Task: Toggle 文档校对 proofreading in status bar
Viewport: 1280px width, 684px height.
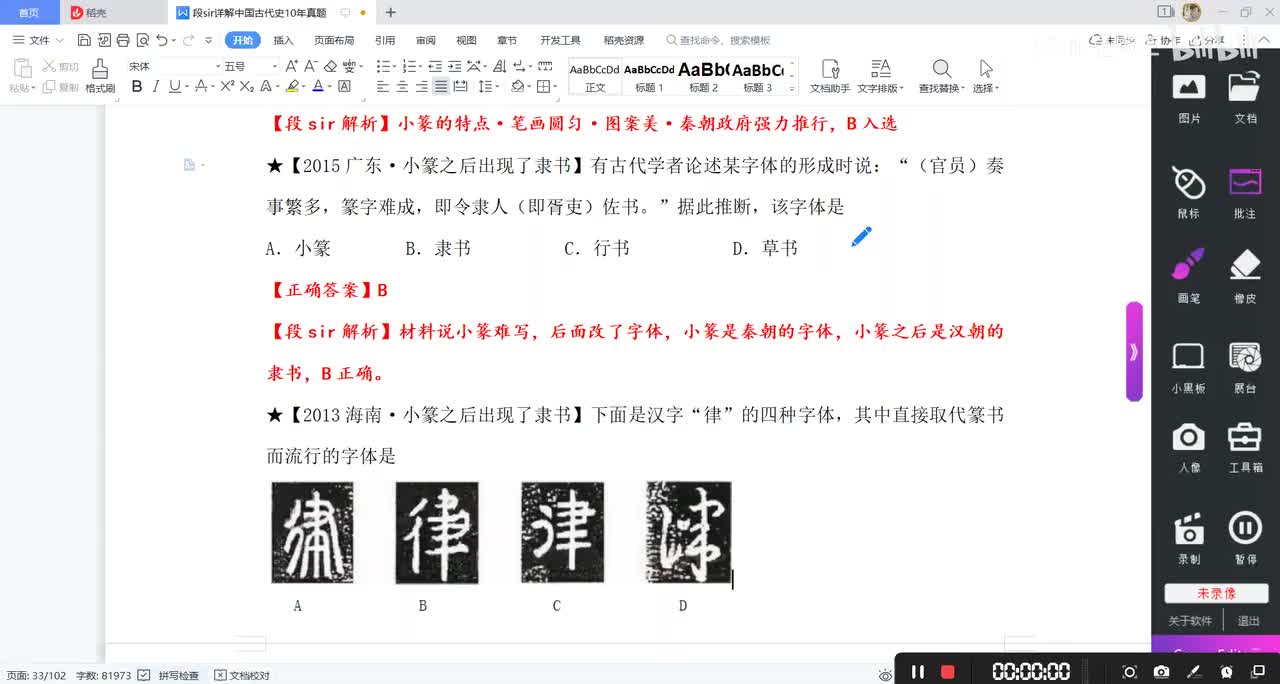Action: [x=242, y=675]
